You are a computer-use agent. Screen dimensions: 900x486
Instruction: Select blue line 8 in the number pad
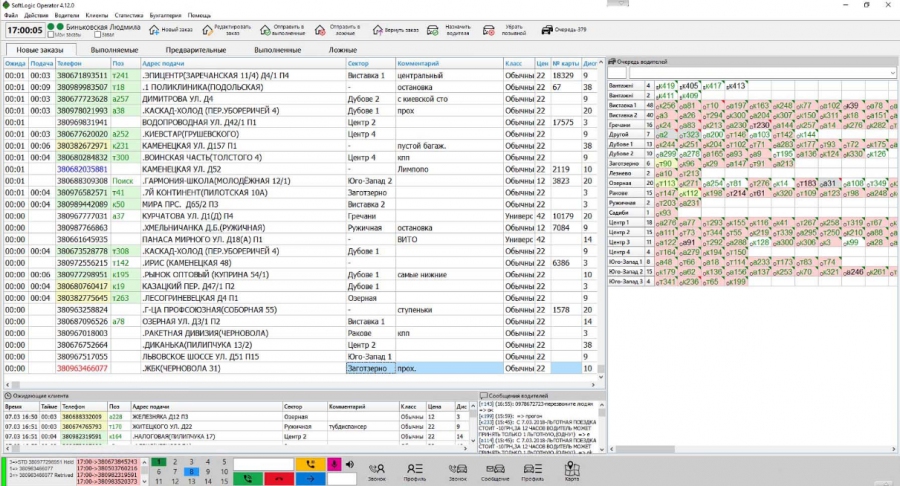point(193,471)
